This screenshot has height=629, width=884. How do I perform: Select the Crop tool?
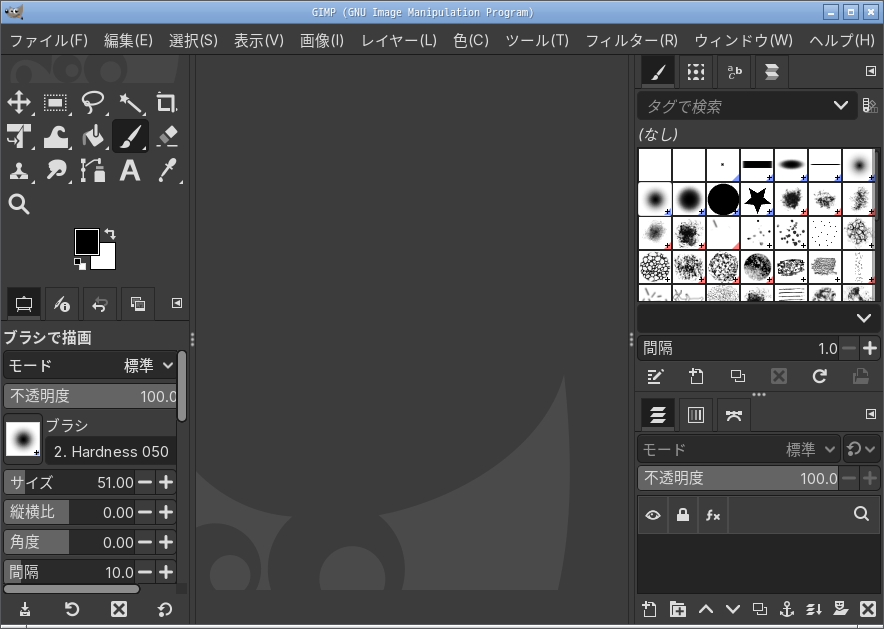[x=166, y=103]
